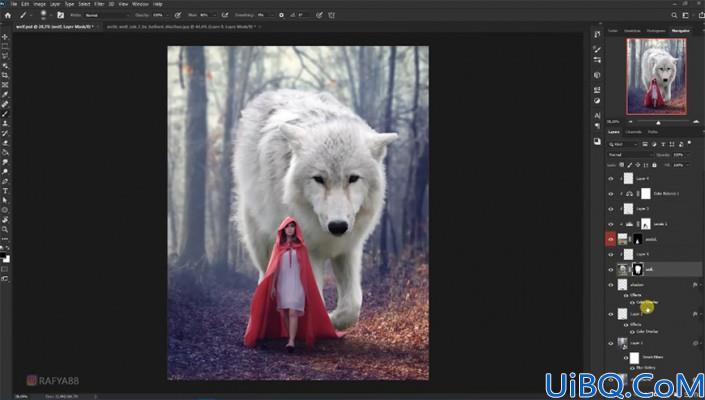Open the layer filter Kind dropdown
Screen dimensions: 705x400
(x=623, y=144)
